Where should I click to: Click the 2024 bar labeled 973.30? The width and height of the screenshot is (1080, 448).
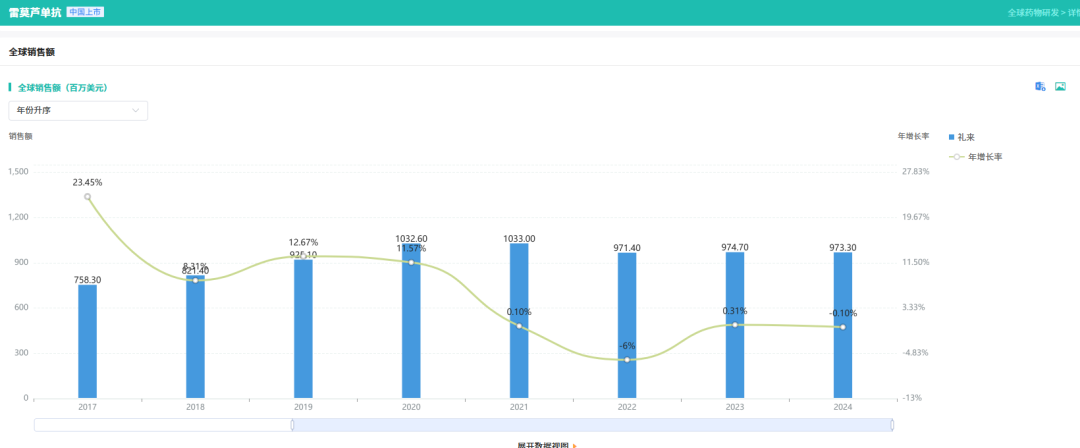pyautogui.click(x=843, y=325)
